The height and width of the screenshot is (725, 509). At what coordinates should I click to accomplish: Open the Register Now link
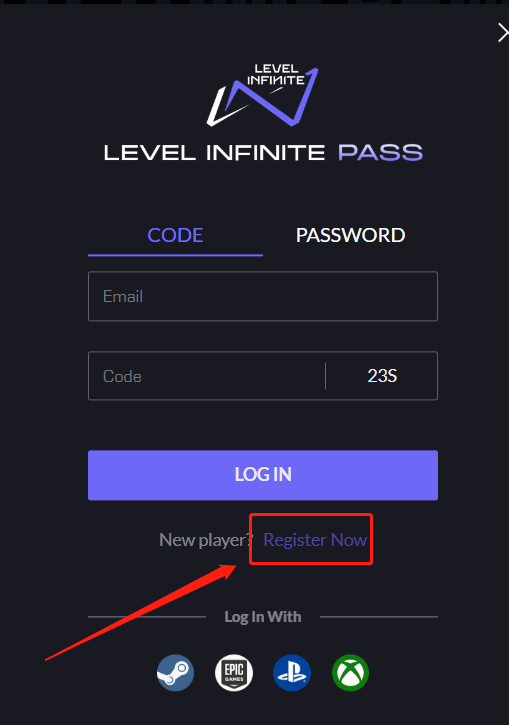click(315, 540)
